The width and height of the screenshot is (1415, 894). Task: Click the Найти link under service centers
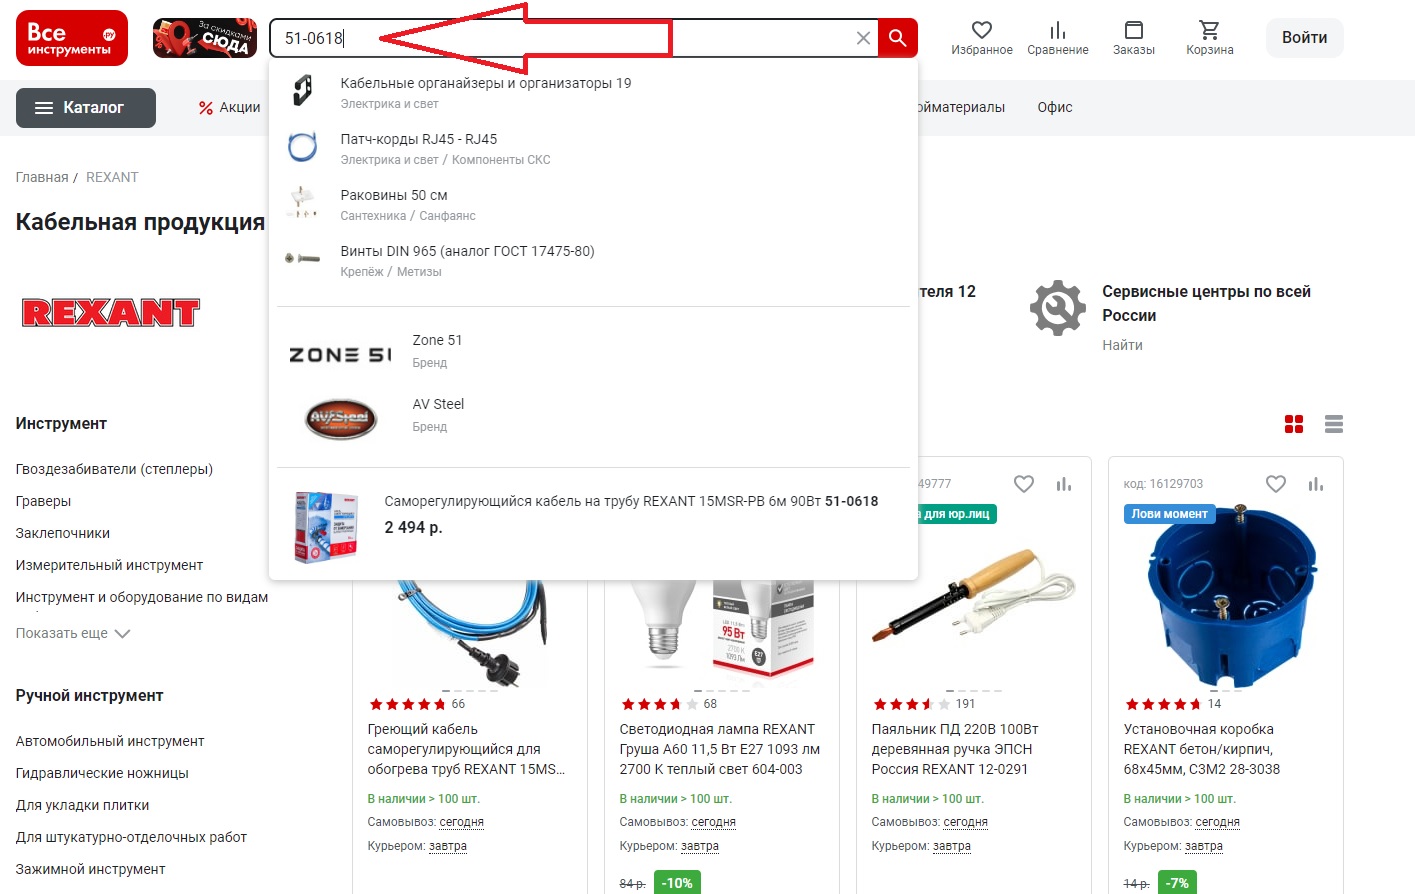point(1122,345)
